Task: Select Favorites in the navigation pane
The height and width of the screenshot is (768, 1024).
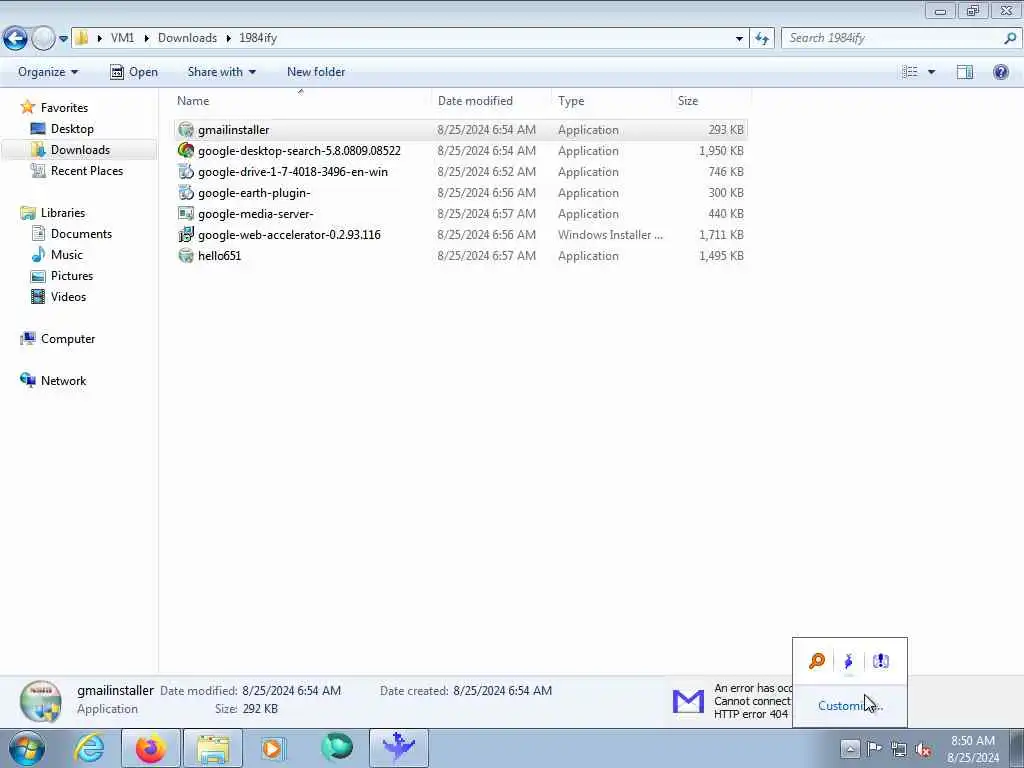Action: [x=64, y=108]
